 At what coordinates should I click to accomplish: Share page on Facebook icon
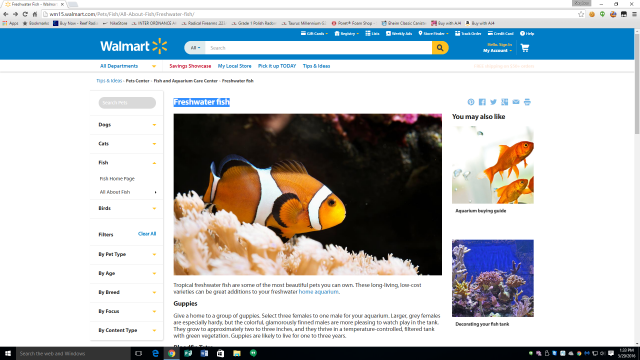click(x=482, y=102)
